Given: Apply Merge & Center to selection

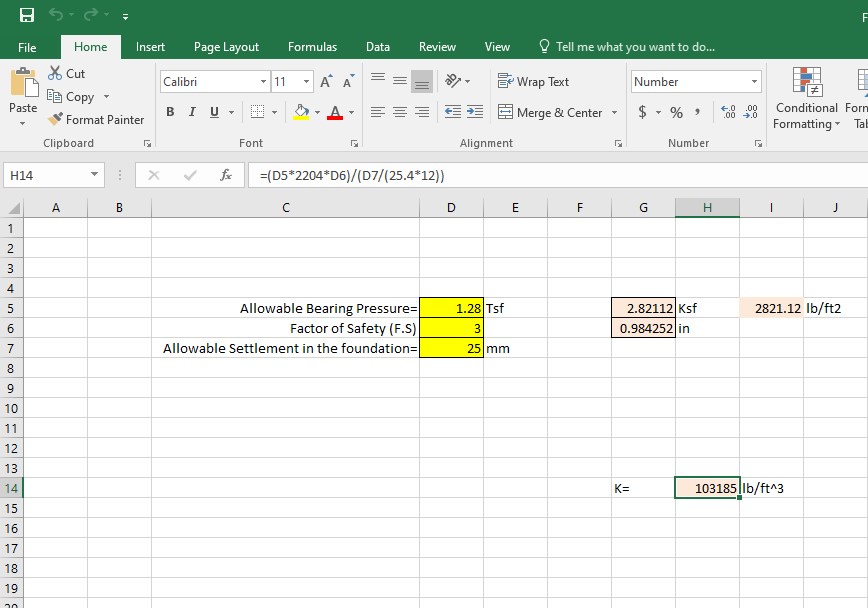Looking at the screenshot, I should (550, 113).
